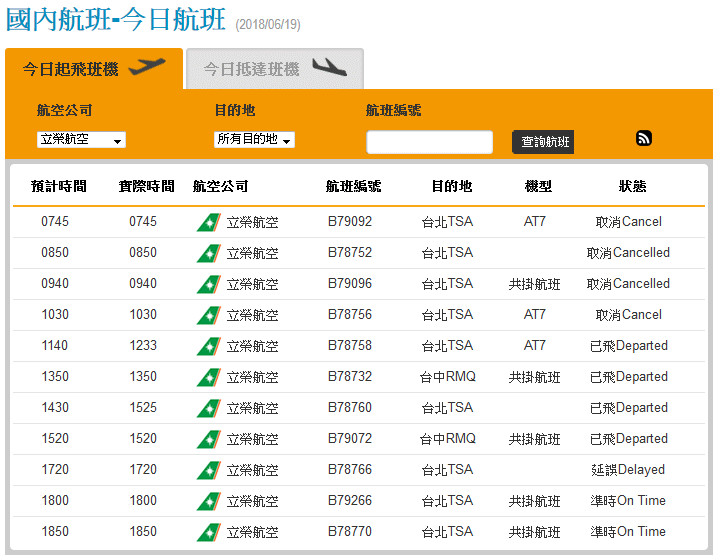The height and width of the screenshot is (560, 713).
Task: Click the 預計時間 column header
Action: click(59, 186)
